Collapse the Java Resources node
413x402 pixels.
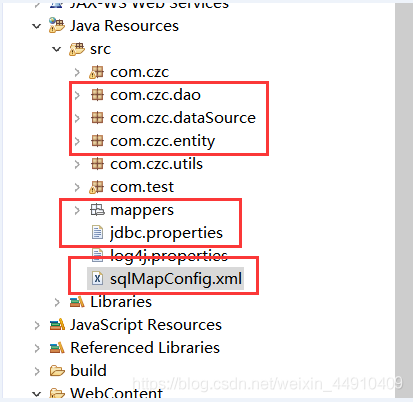pyautogui.click(x=37, y=26)
